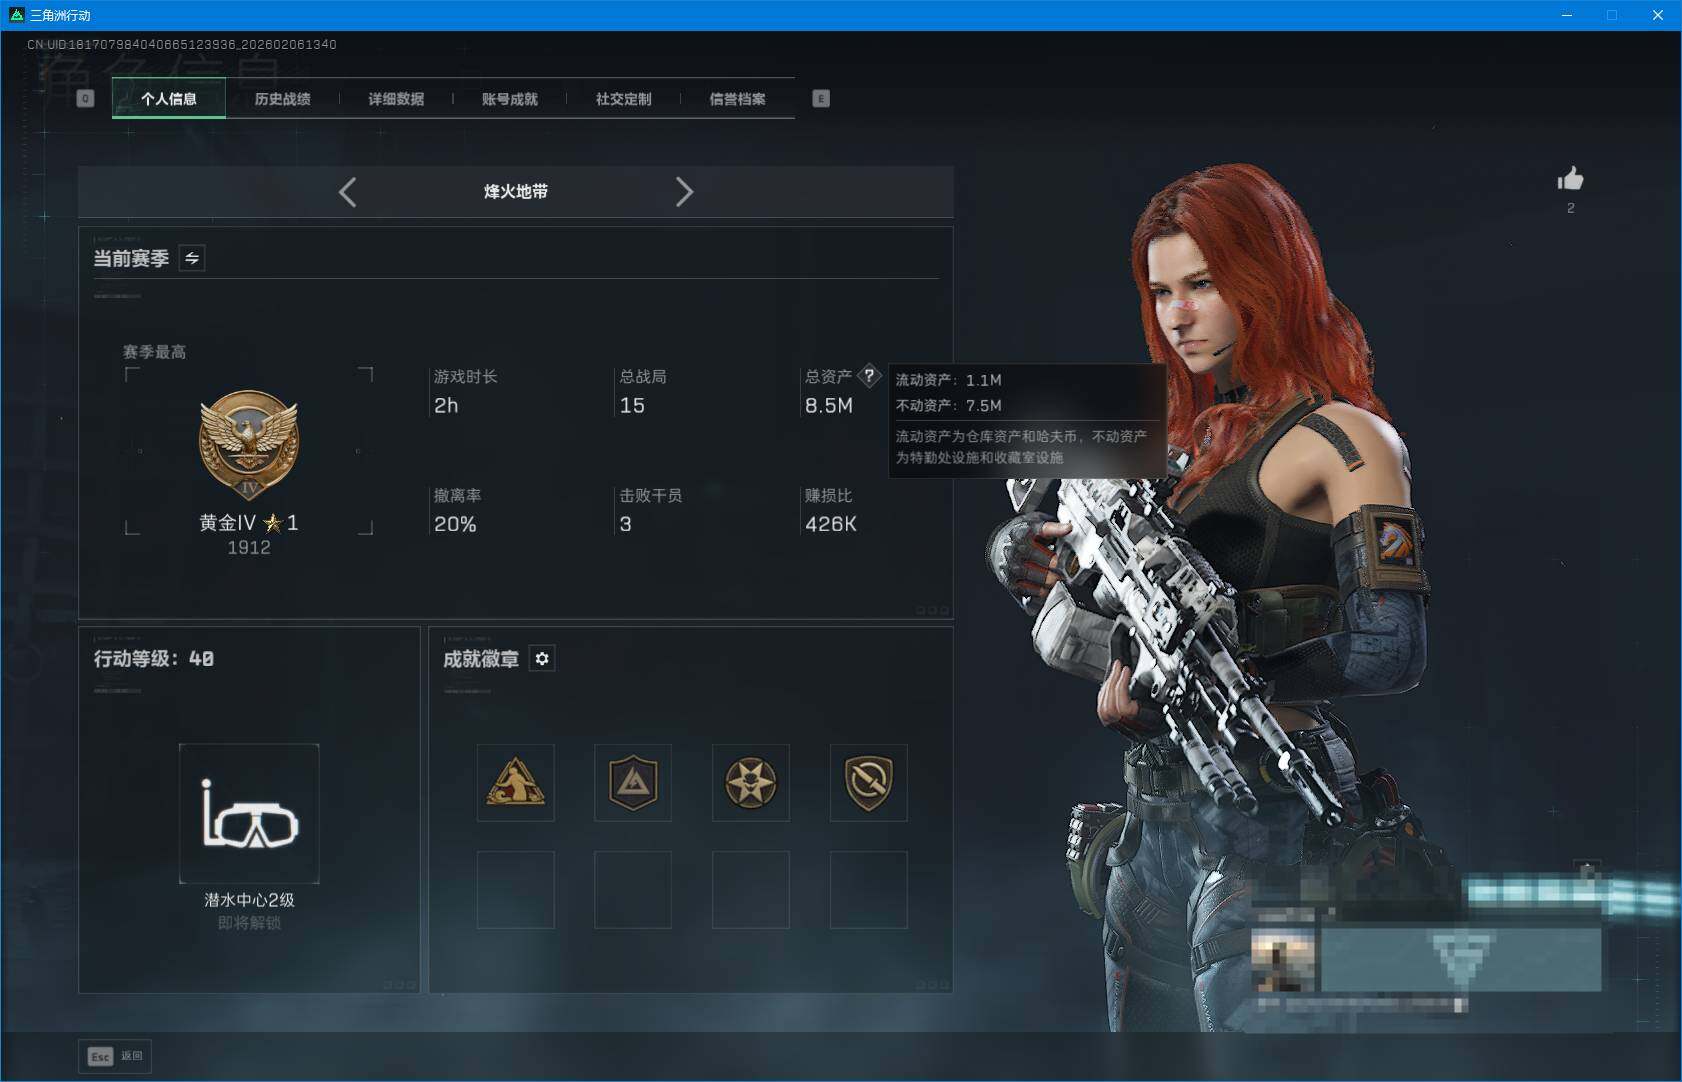This screenshot has height=1082, width=1682.
Task: Click the 总资产 value 8.5M
Action: [829, 406]
